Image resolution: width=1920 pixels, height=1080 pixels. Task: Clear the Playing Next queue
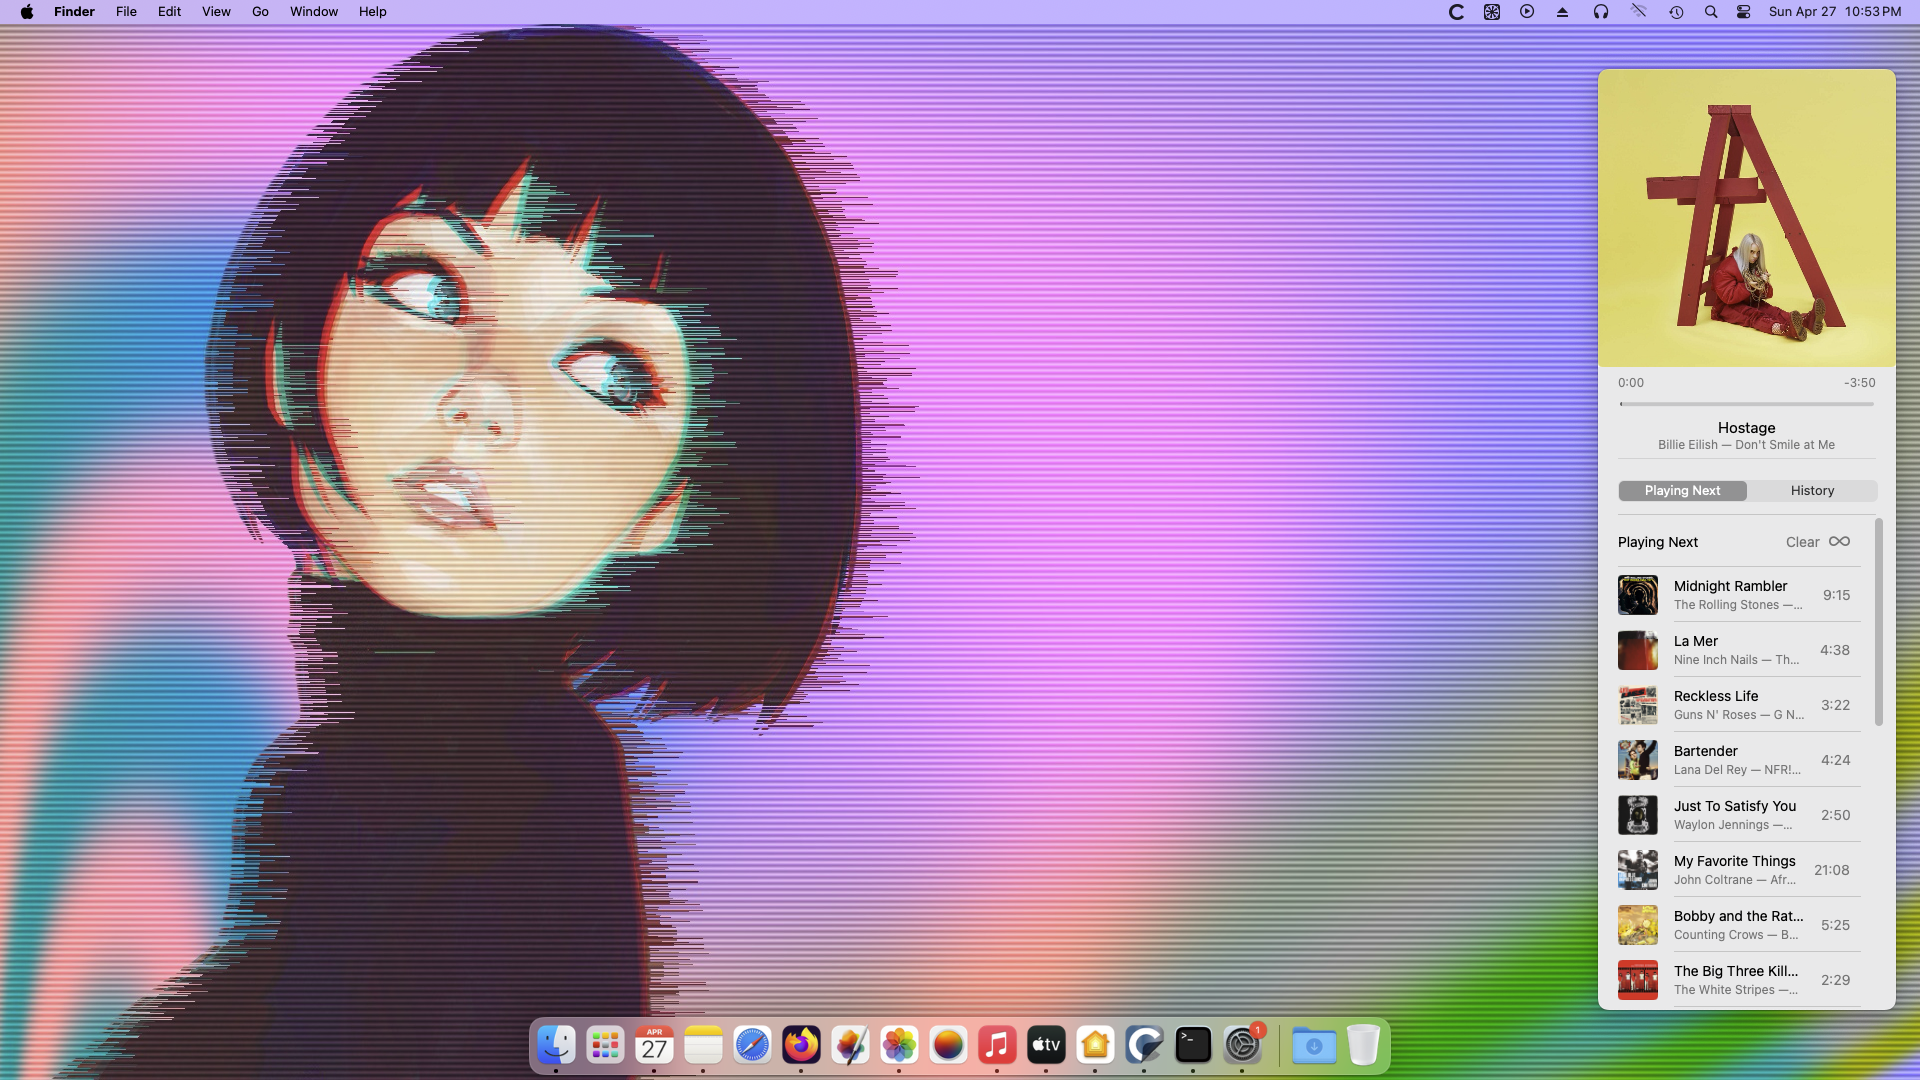[1802, 542]
